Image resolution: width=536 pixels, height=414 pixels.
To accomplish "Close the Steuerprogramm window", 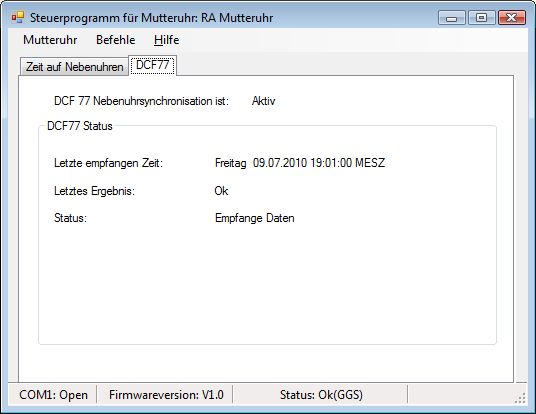I will (511, 17).
